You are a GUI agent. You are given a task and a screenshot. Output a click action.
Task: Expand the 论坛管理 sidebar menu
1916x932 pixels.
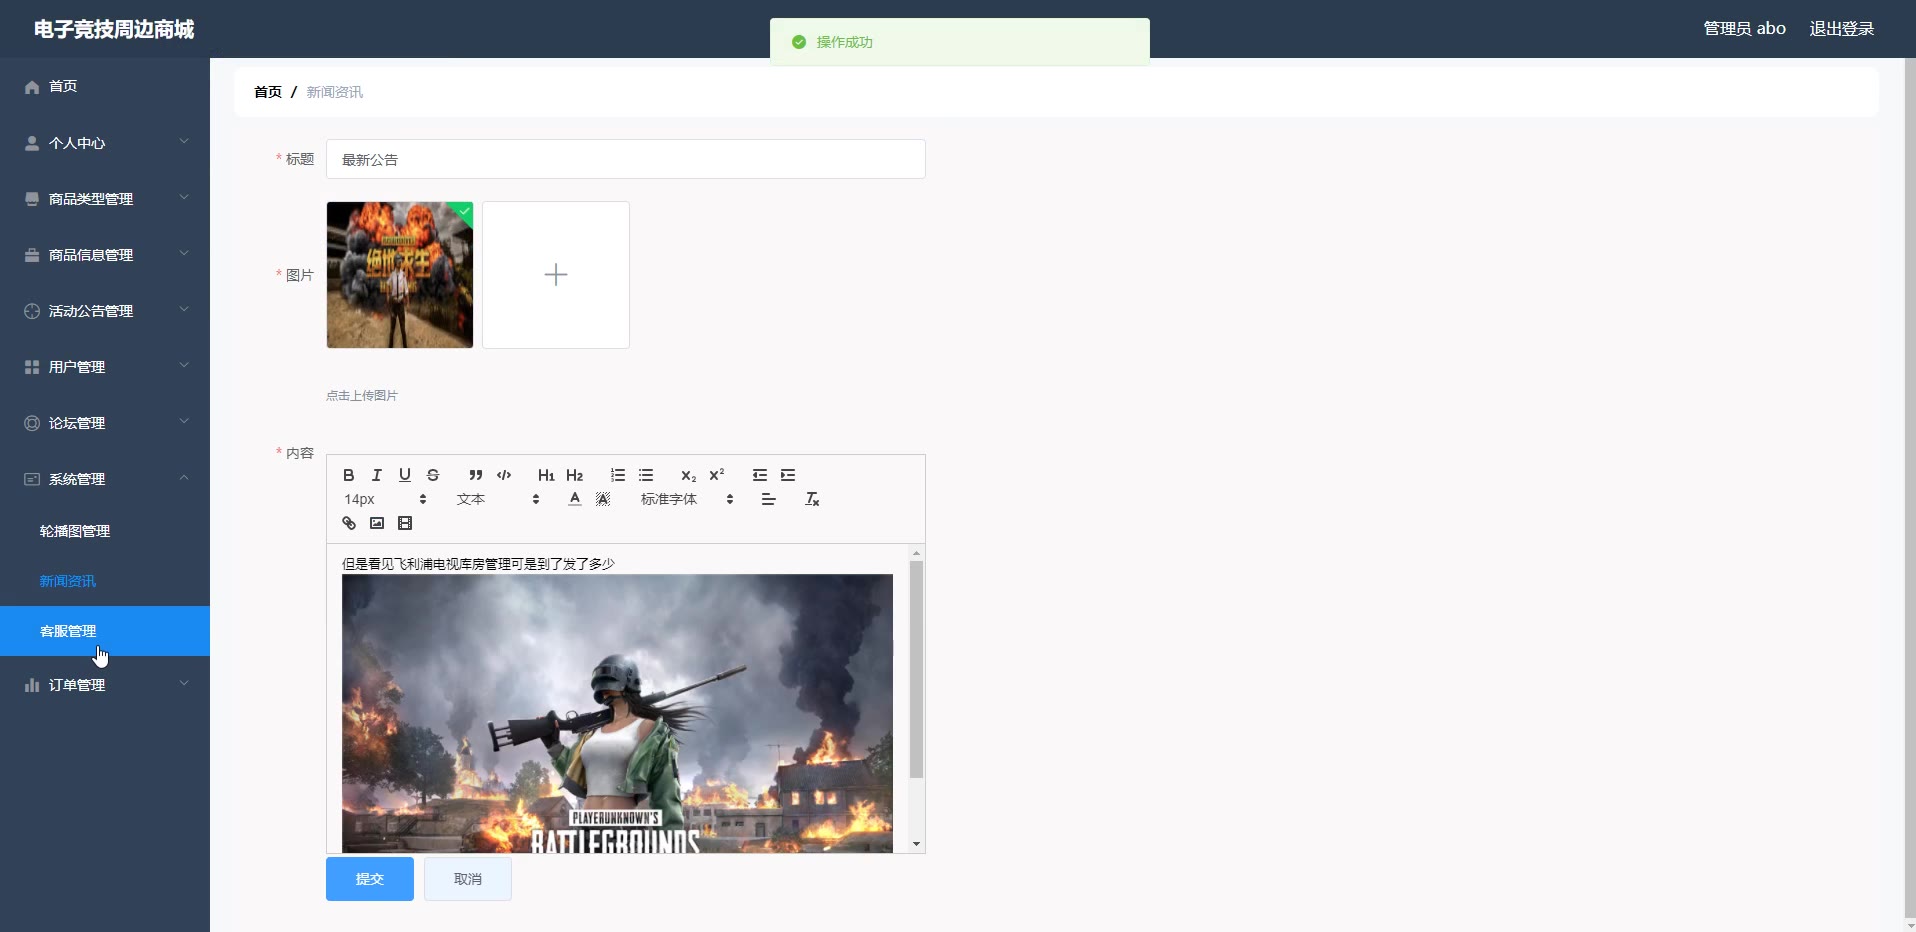tap(105, 423)
